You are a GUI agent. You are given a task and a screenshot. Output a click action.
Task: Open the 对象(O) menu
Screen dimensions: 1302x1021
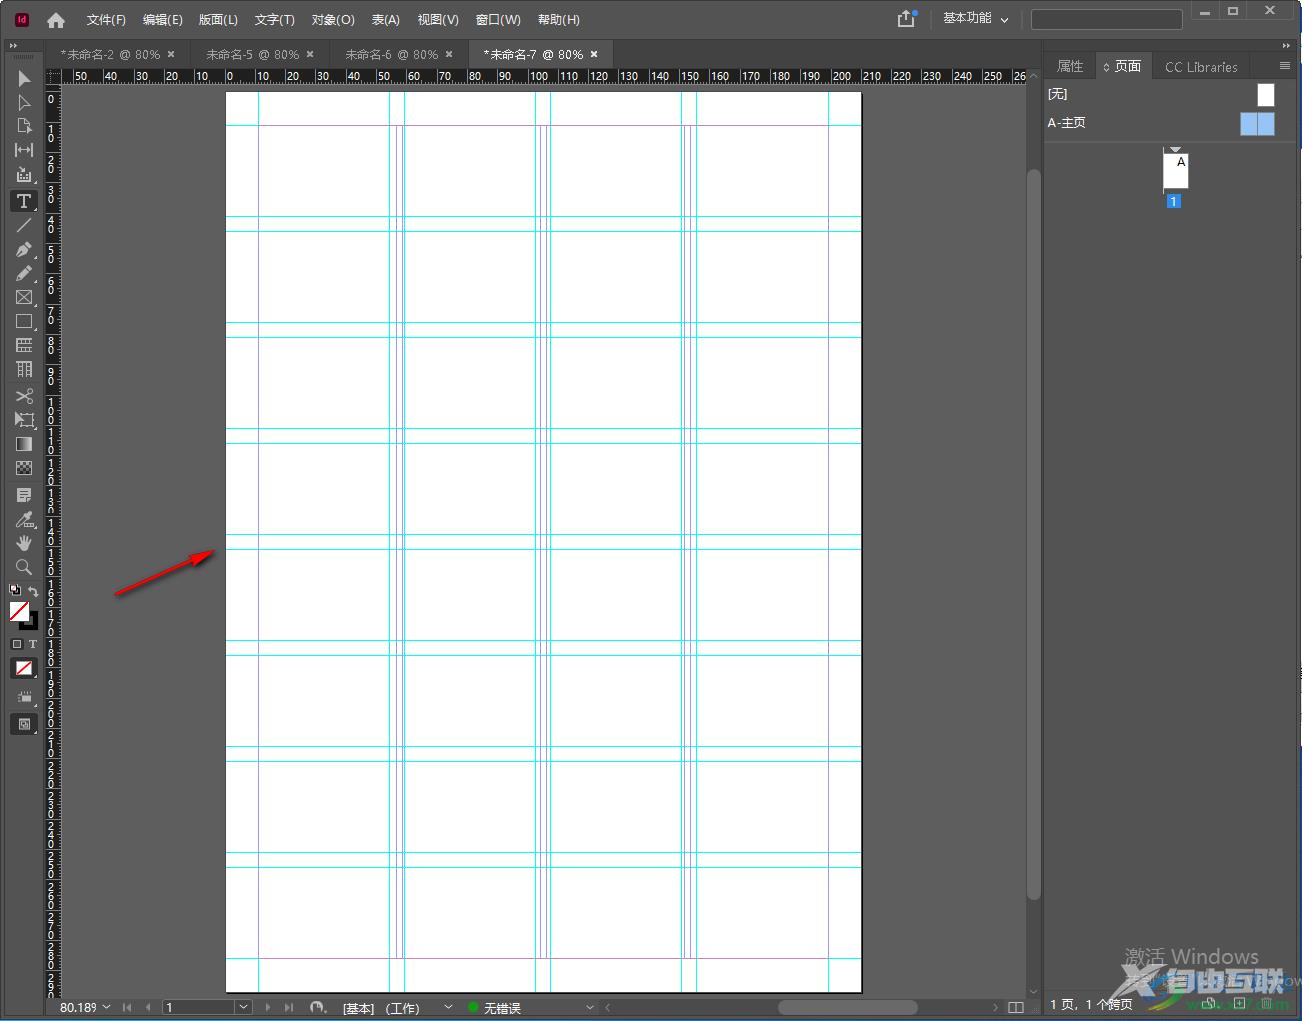333,20
